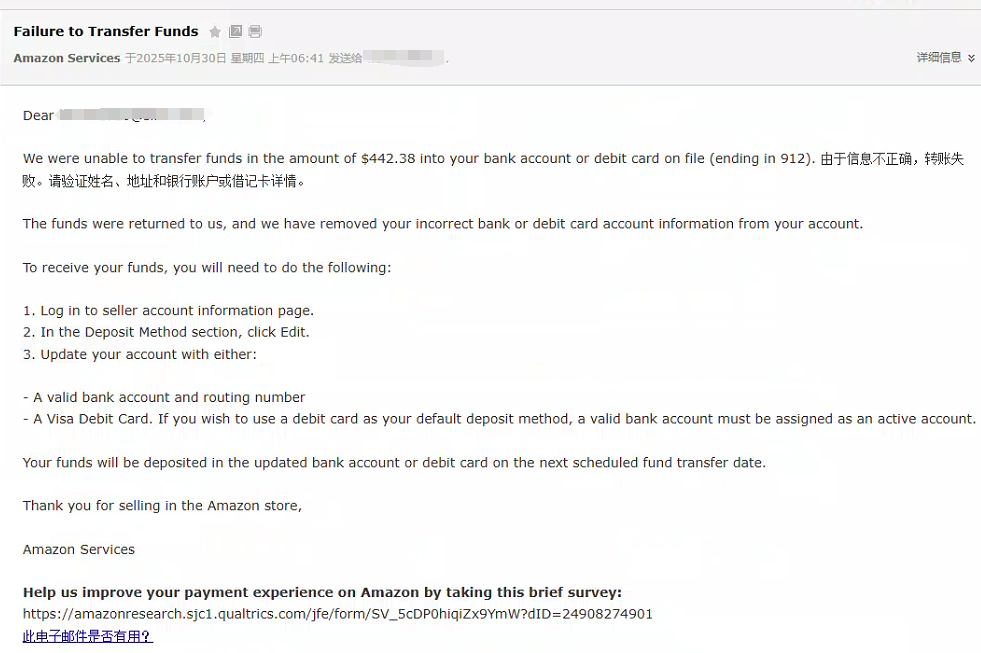Viewport: 981px width, 653px height.
Task: Click the 此电子邮件是否有用？ feedback link
Action: 88,636
